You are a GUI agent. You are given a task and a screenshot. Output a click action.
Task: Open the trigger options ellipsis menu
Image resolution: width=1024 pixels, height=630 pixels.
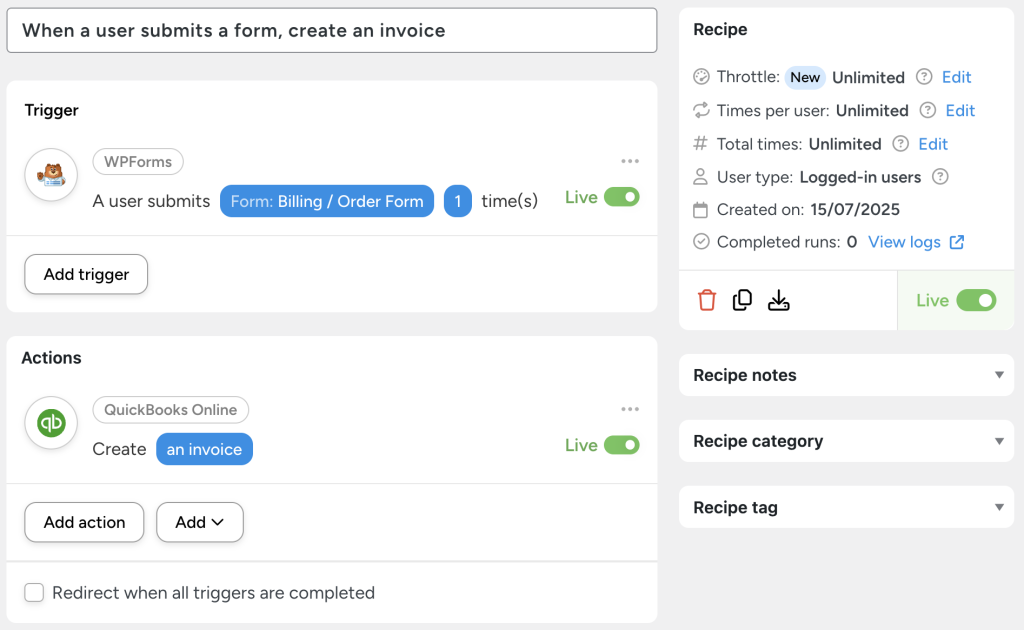click(631, 160)
